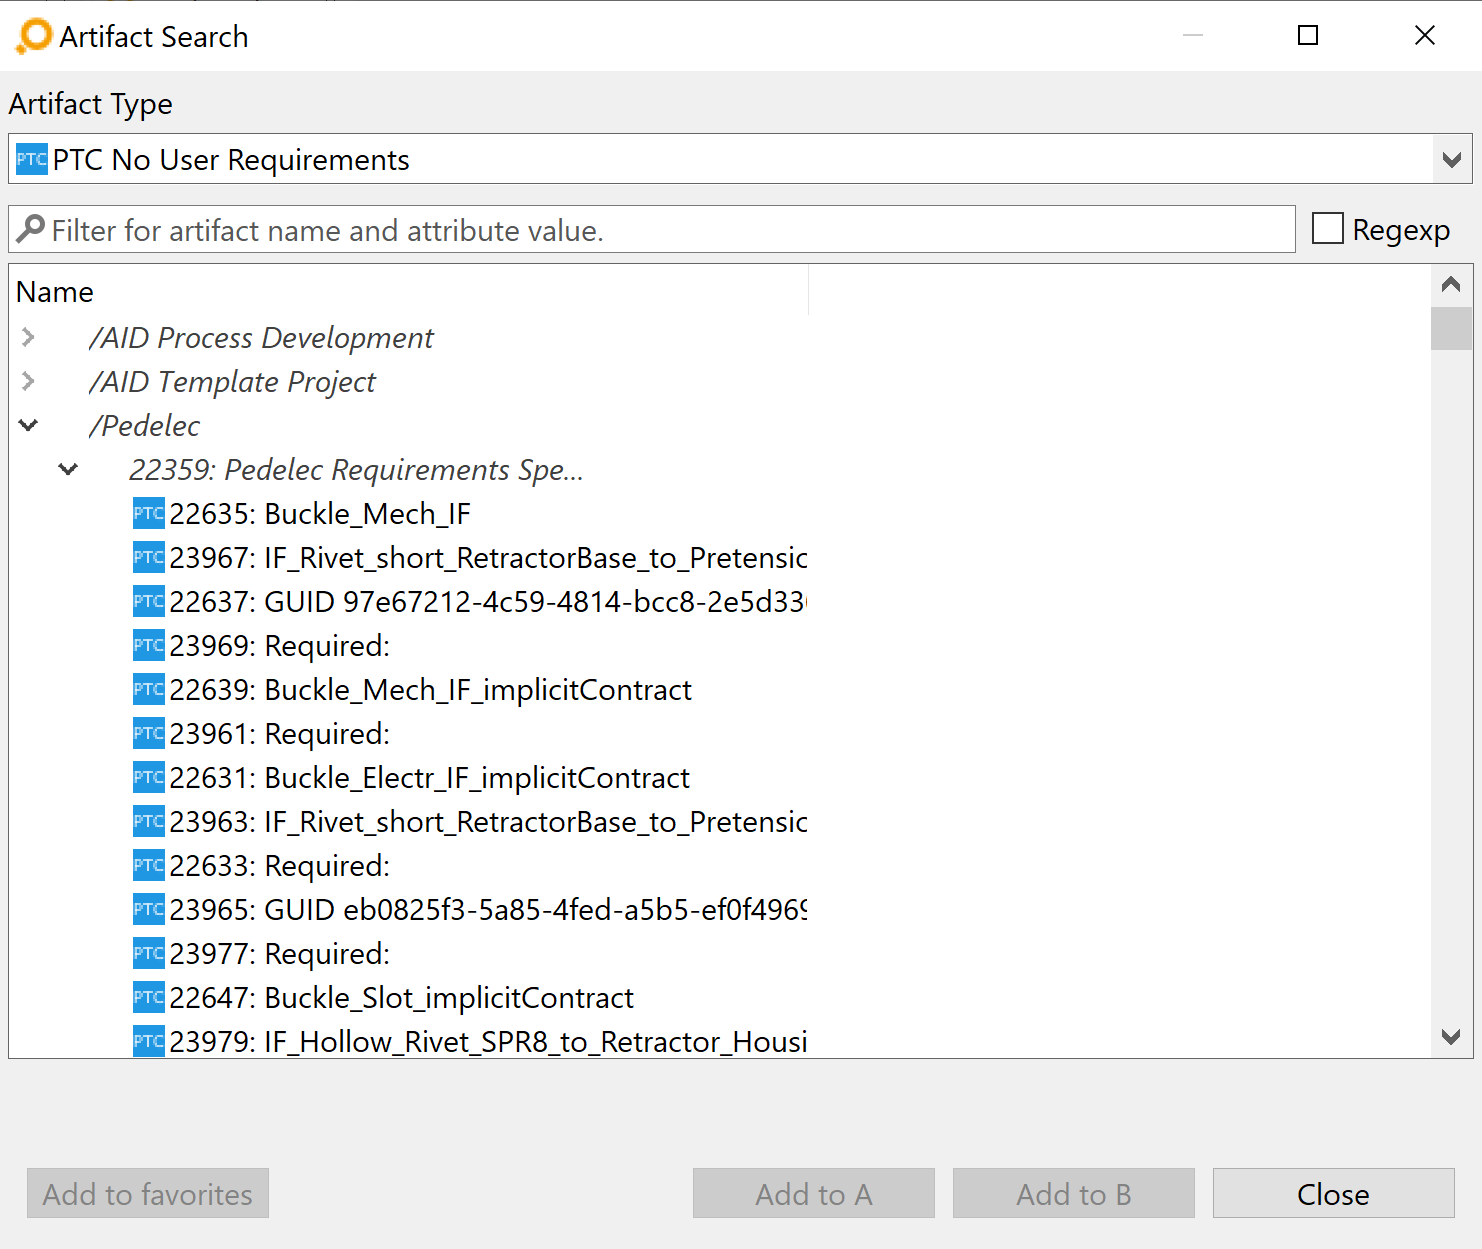Select the /AID Template Project folder text
The height and width of the screenshot is (1249, 1482).
pos(232,381)
